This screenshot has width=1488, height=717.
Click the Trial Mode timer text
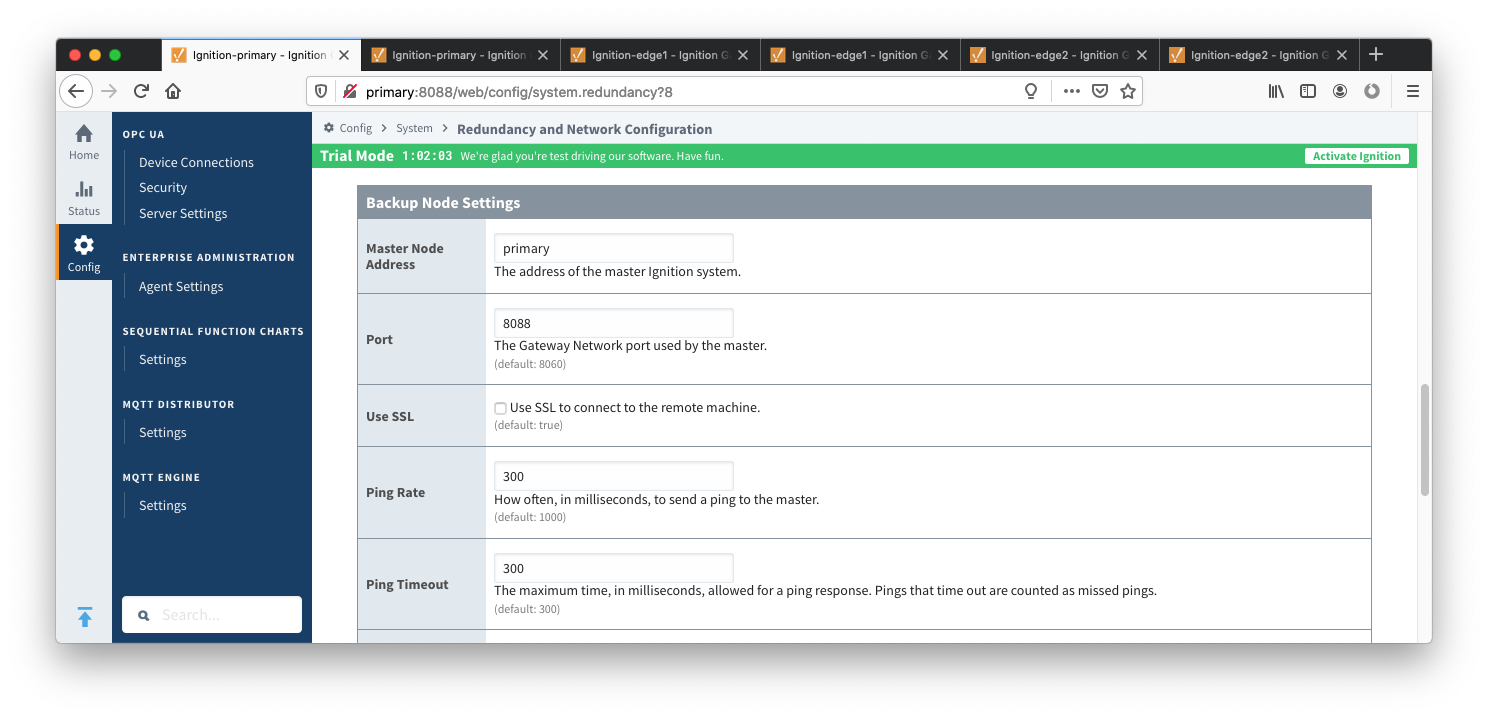[x=427, y=156]
